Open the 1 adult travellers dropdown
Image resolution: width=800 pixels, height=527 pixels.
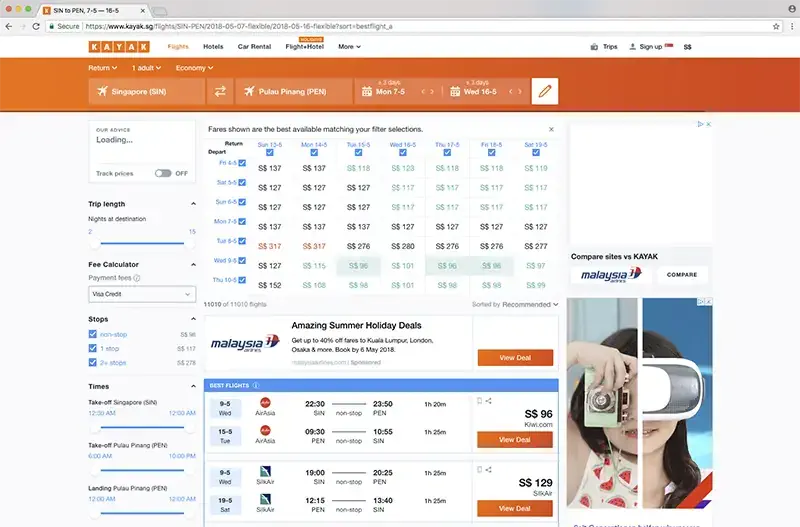(146, 68)
